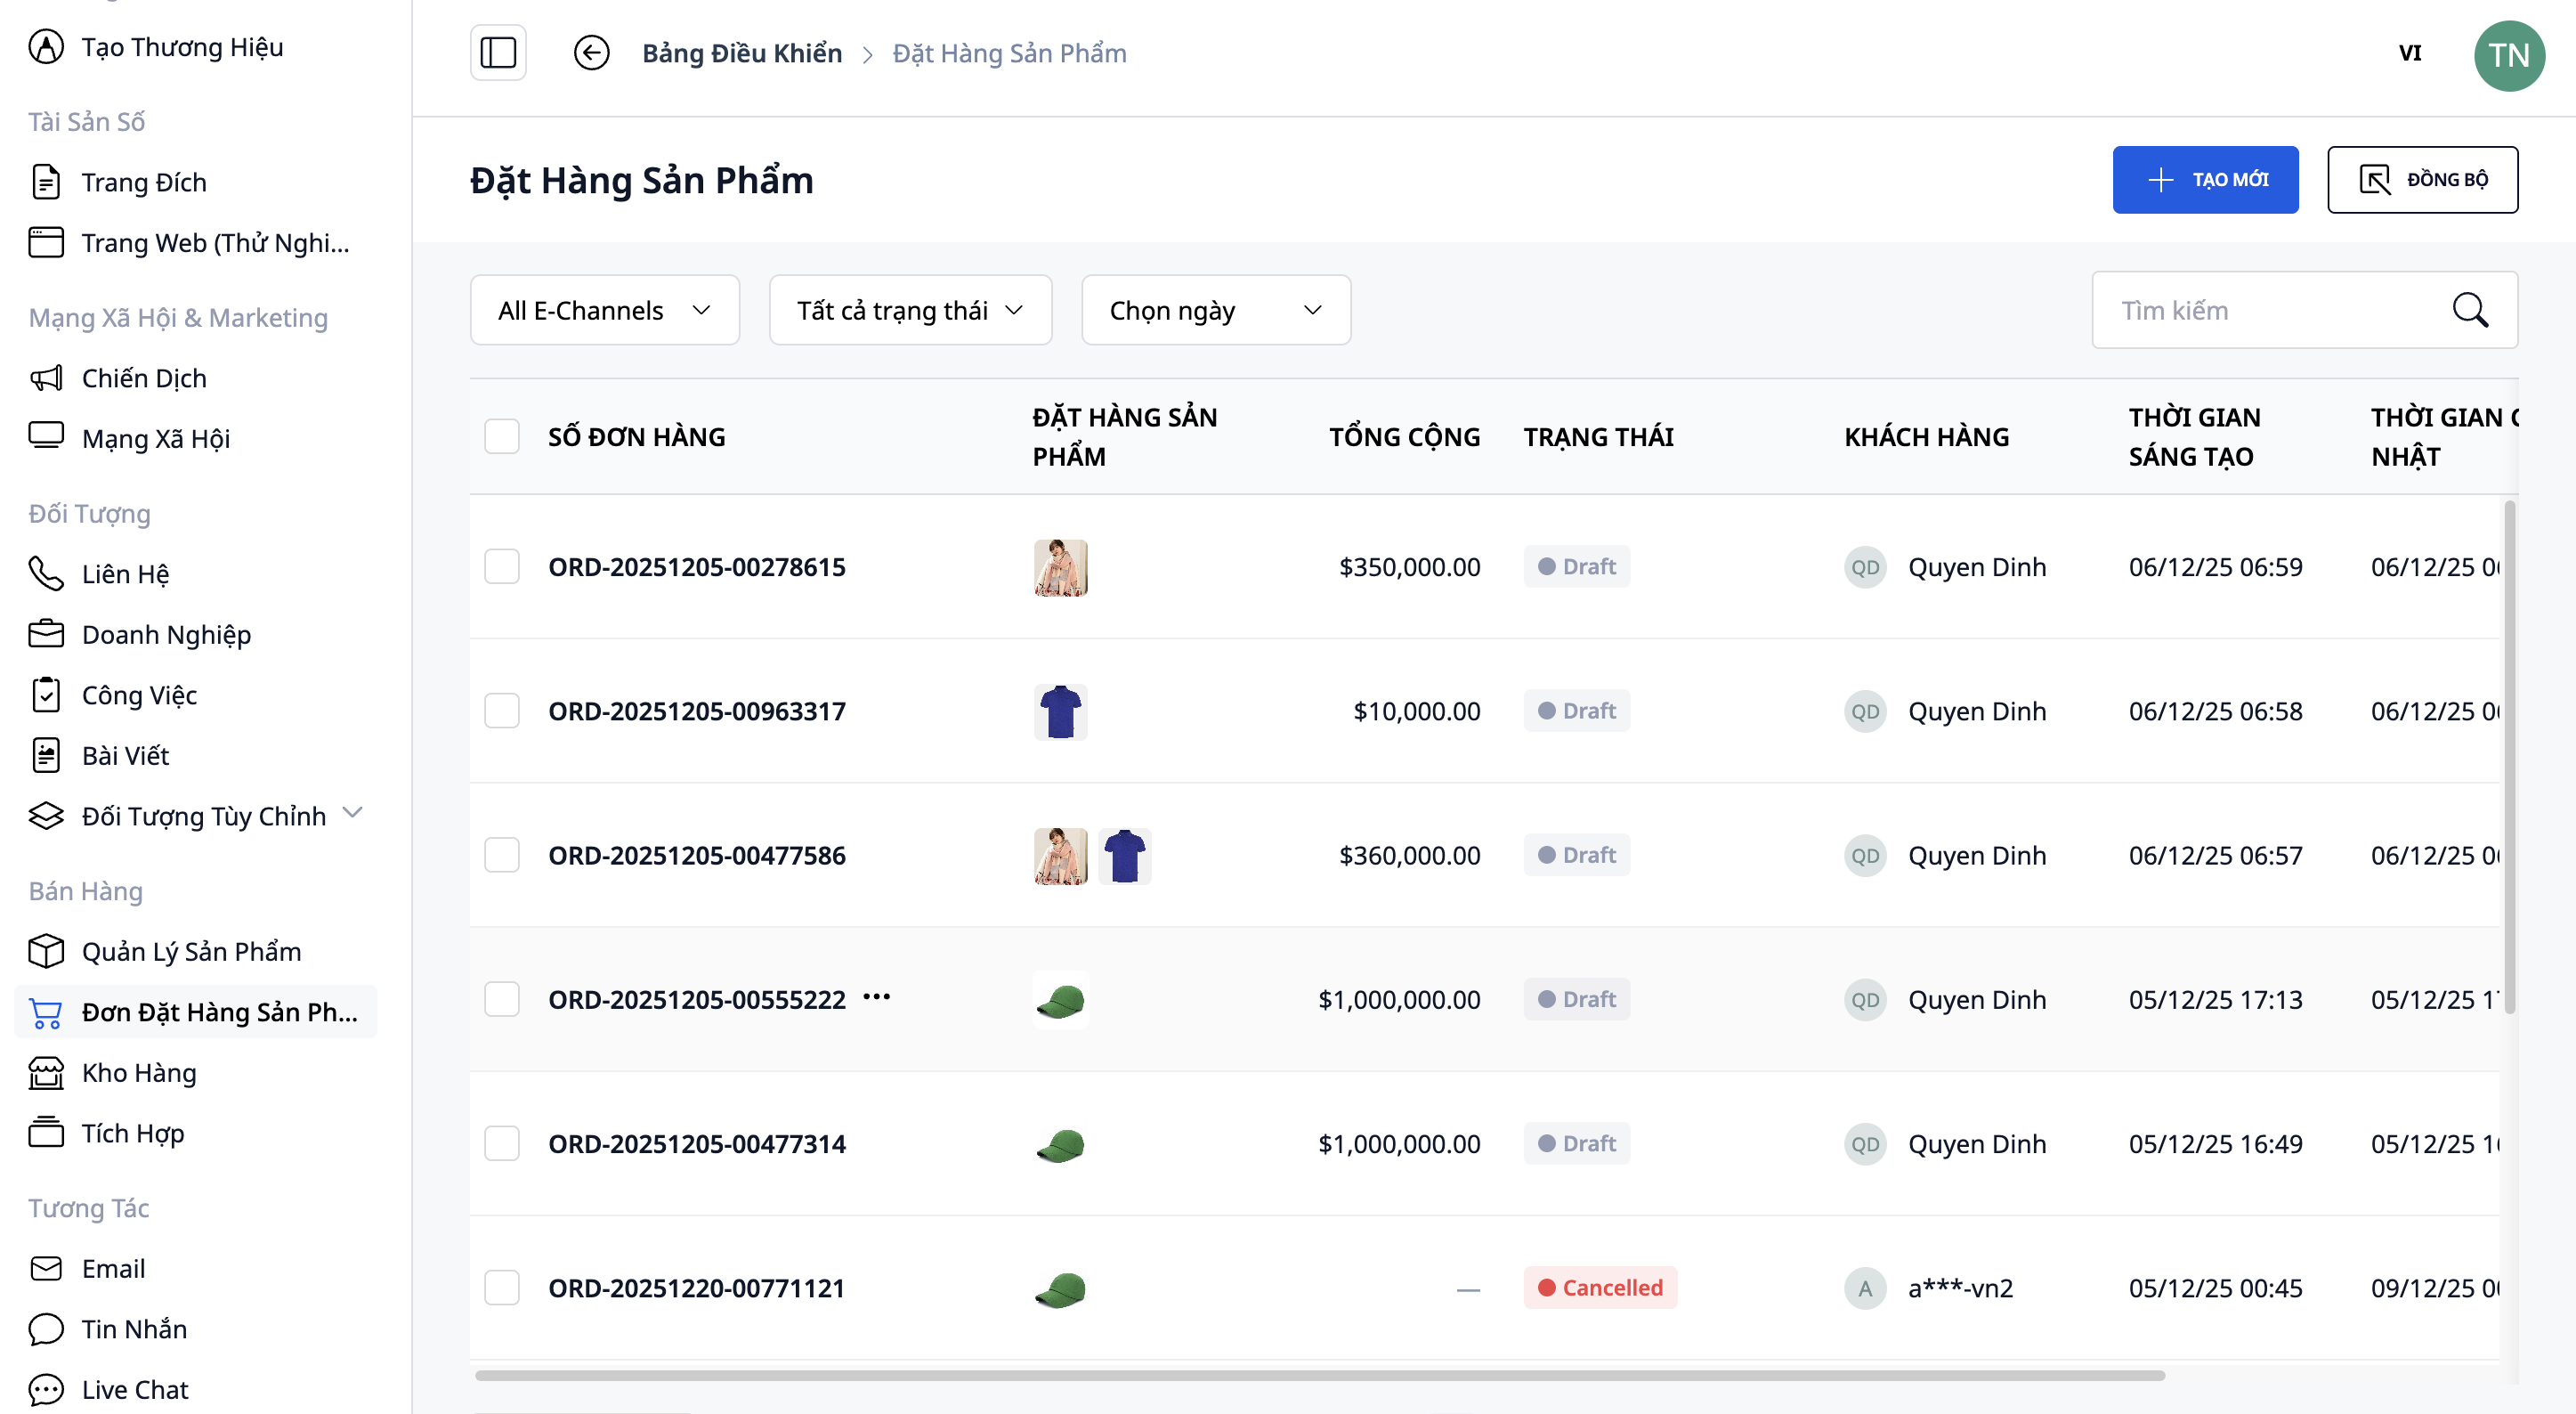Open Chiến Dịch megaphone menu item
This screenshot has height=1414, width=2576.
click(x=144, y=378)
